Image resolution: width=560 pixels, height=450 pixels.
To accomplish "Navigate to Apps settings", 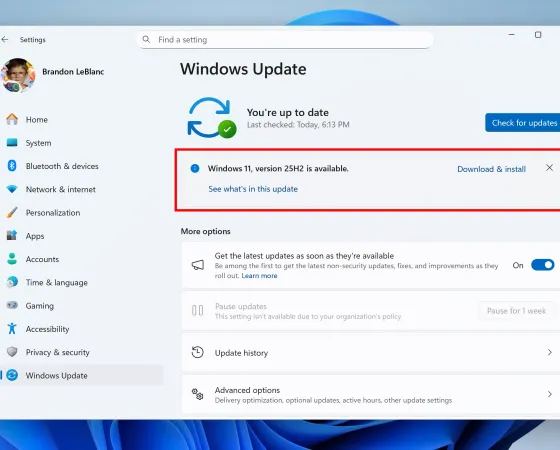I will point(35,236).
